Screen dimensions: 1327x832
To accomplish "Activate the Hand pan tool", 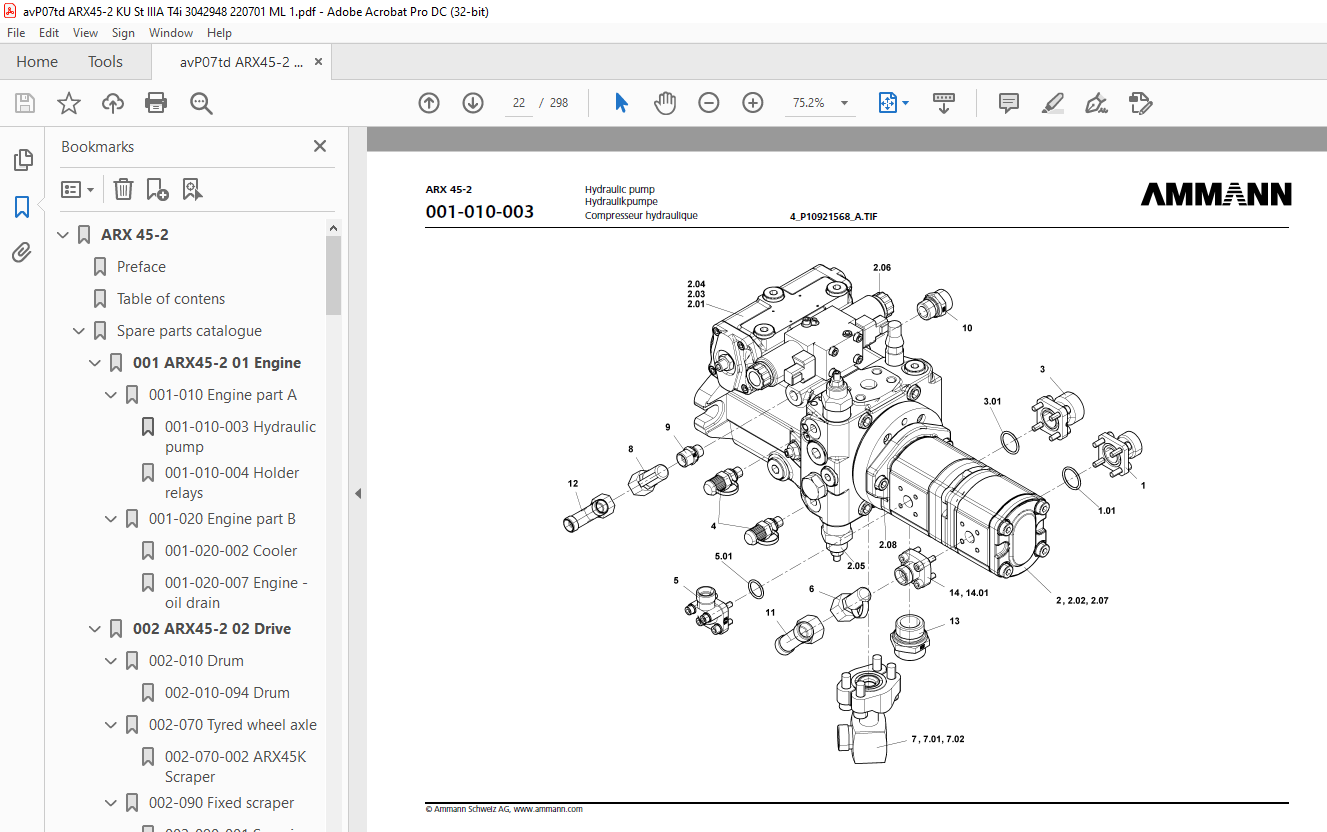I will [x=665, y=103].
